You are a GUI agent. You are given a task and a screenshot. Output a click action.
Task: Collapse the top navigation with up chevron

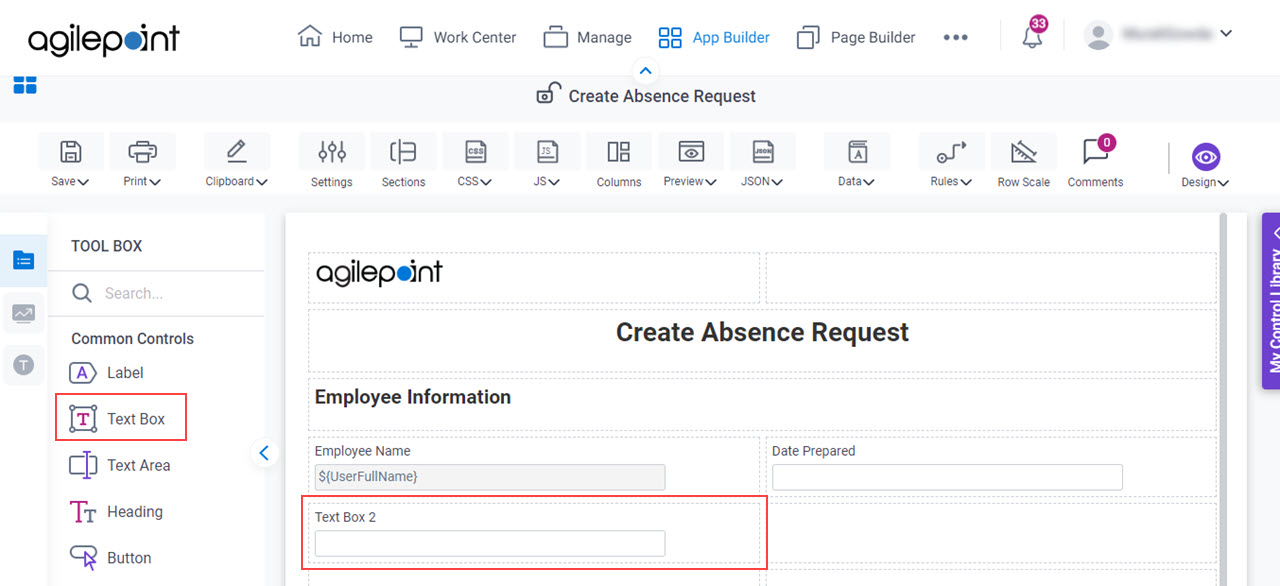click(x=645, y=71)
